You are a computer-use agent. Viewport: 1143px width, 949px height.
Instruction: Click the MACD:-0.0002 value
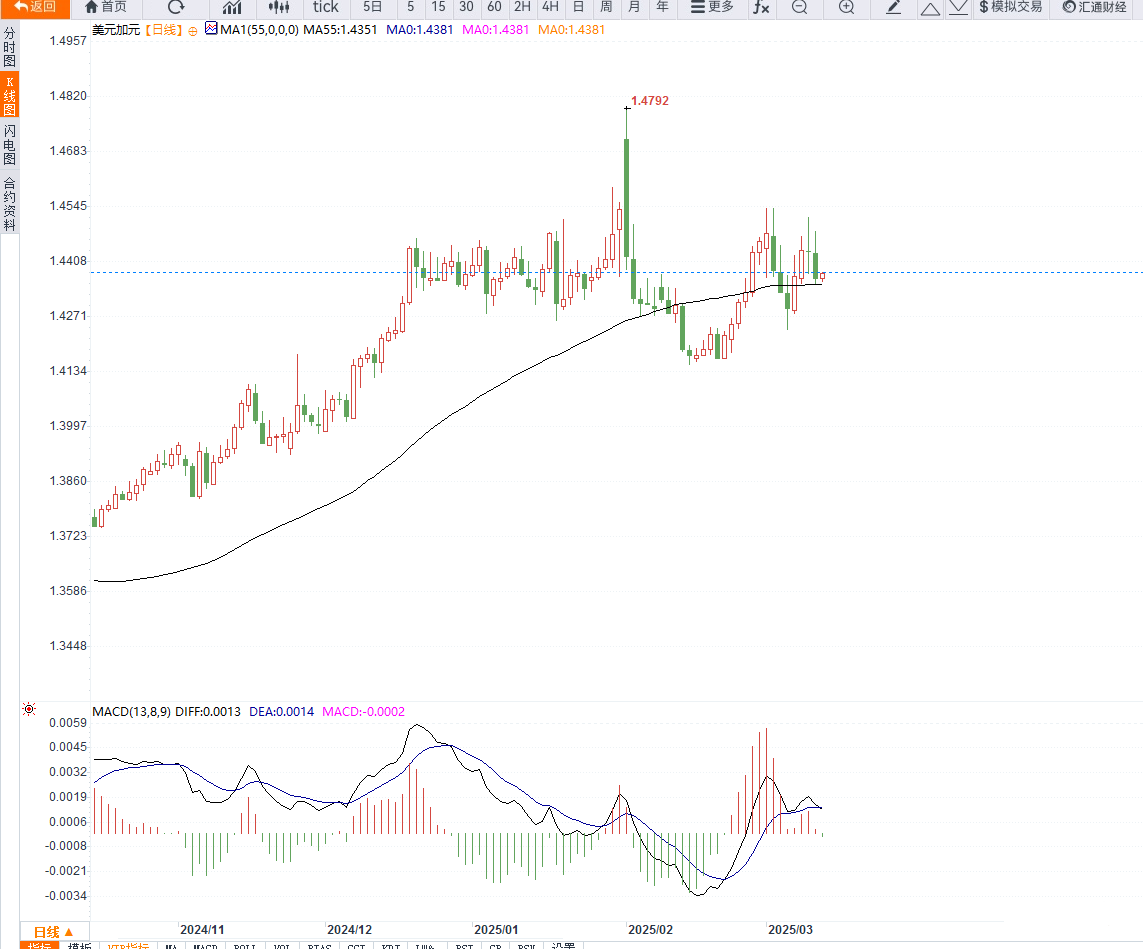[364, 711]
